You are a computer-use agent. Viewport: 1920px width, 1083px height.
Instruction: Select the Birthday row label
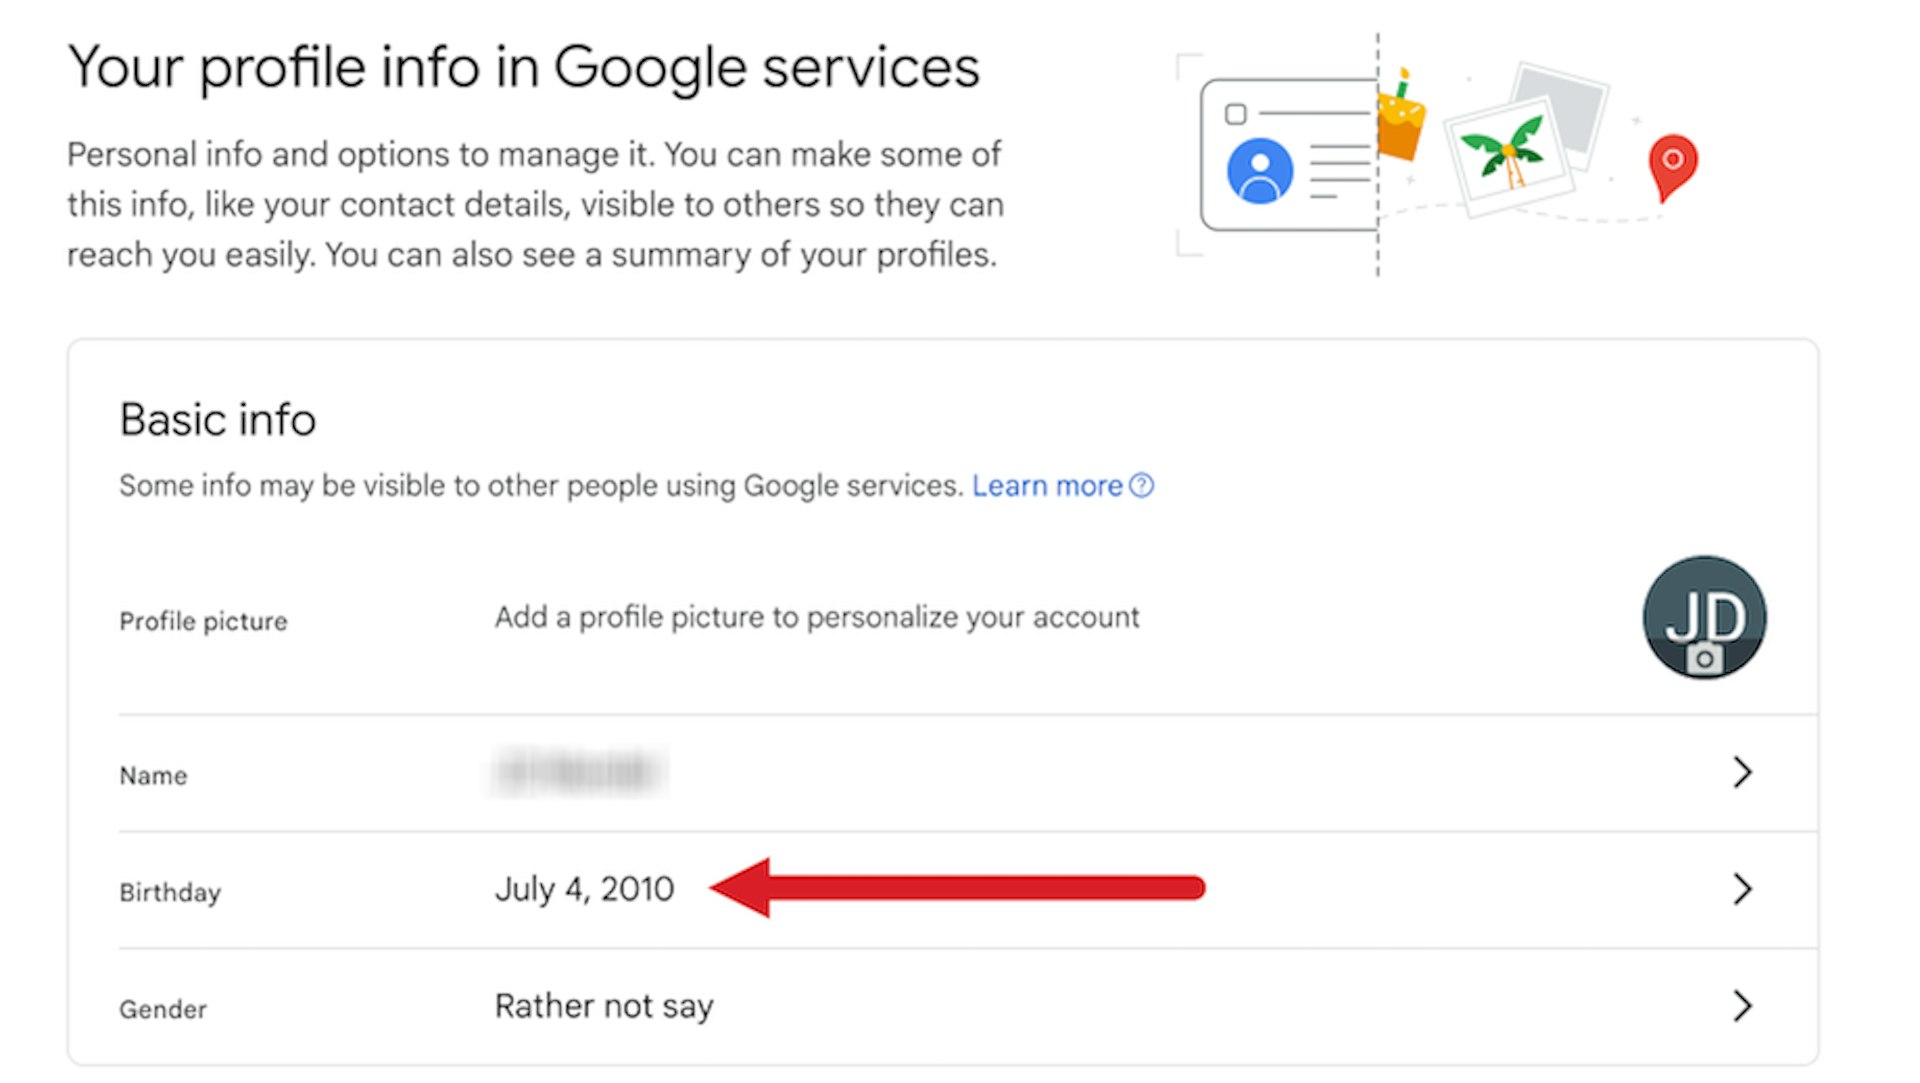(170, 892)
